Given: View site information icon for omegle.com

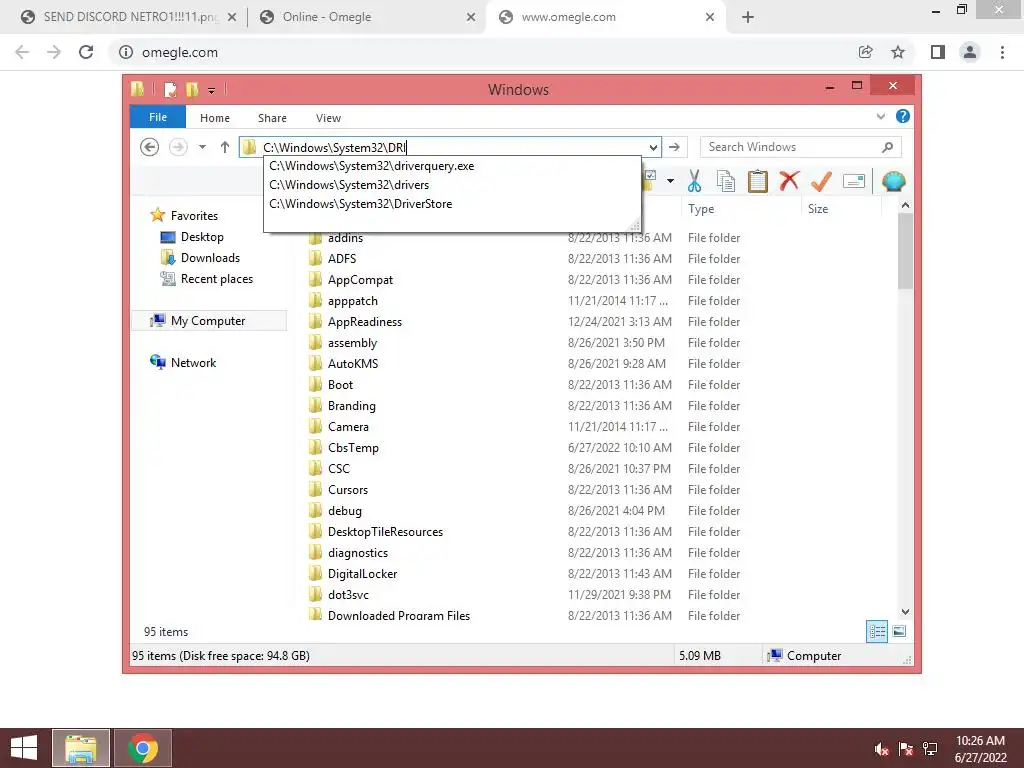Looking at the screenshot, I should pyautogui.click(x=125, y=52).
